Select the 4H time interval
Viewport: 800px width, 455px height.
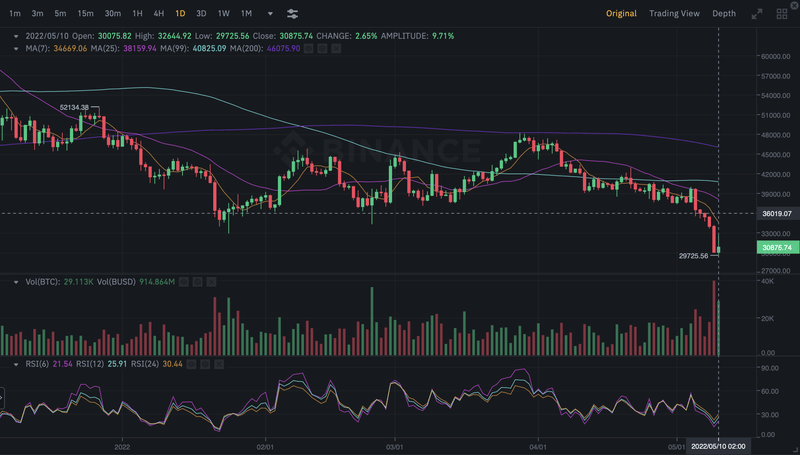tap(158, 14)
